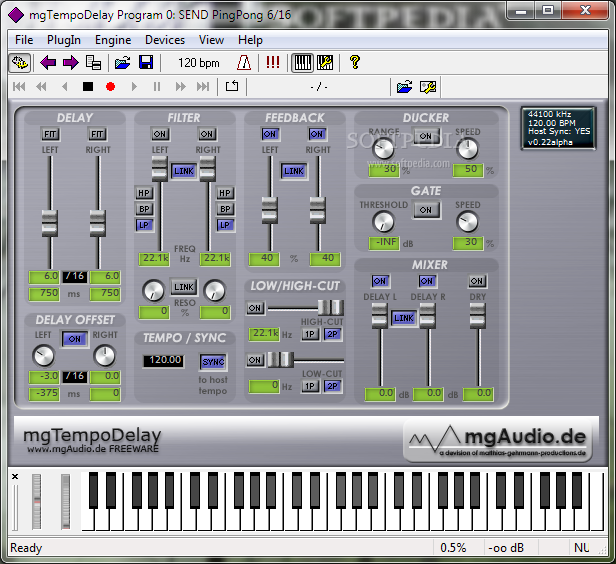
Task: Open the program list icon
Action: coord(94,63)
